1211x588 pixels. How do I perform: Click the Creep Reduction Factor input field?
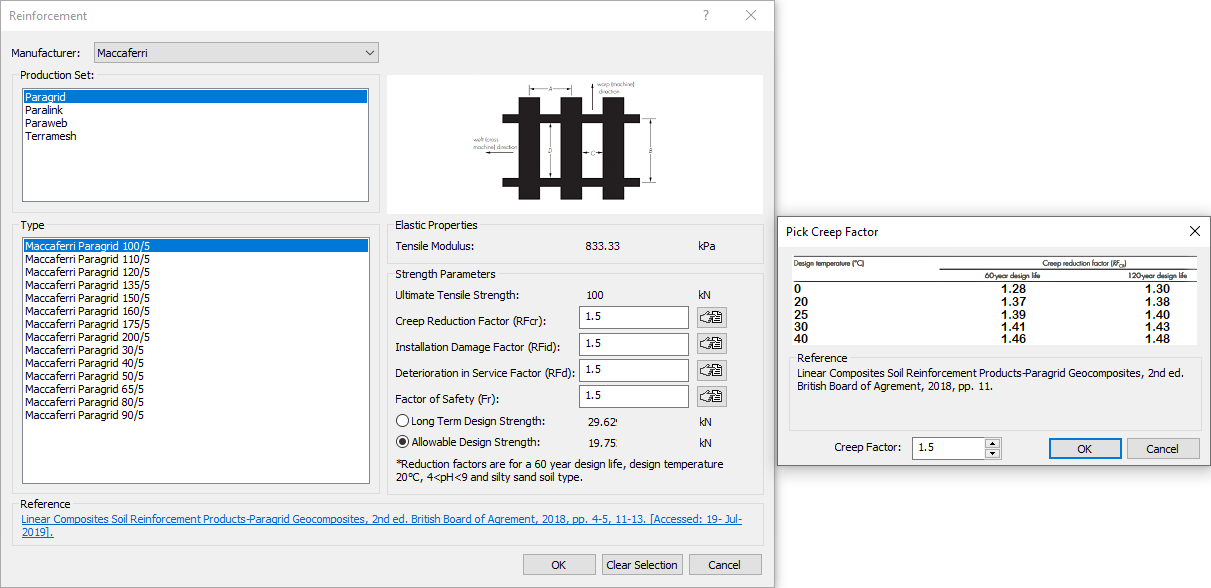(634, 318)
